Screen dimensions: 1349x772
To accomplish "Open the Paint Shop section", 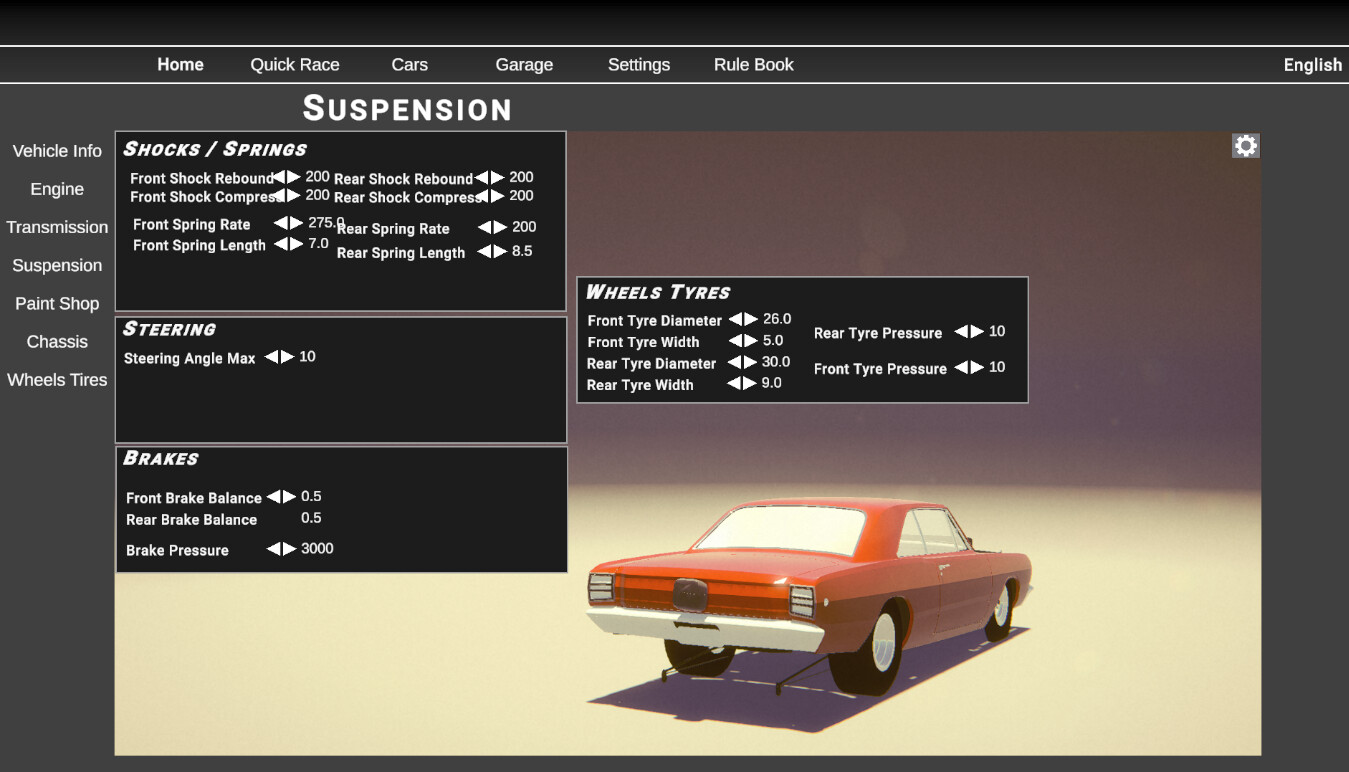I will point(57,303).
